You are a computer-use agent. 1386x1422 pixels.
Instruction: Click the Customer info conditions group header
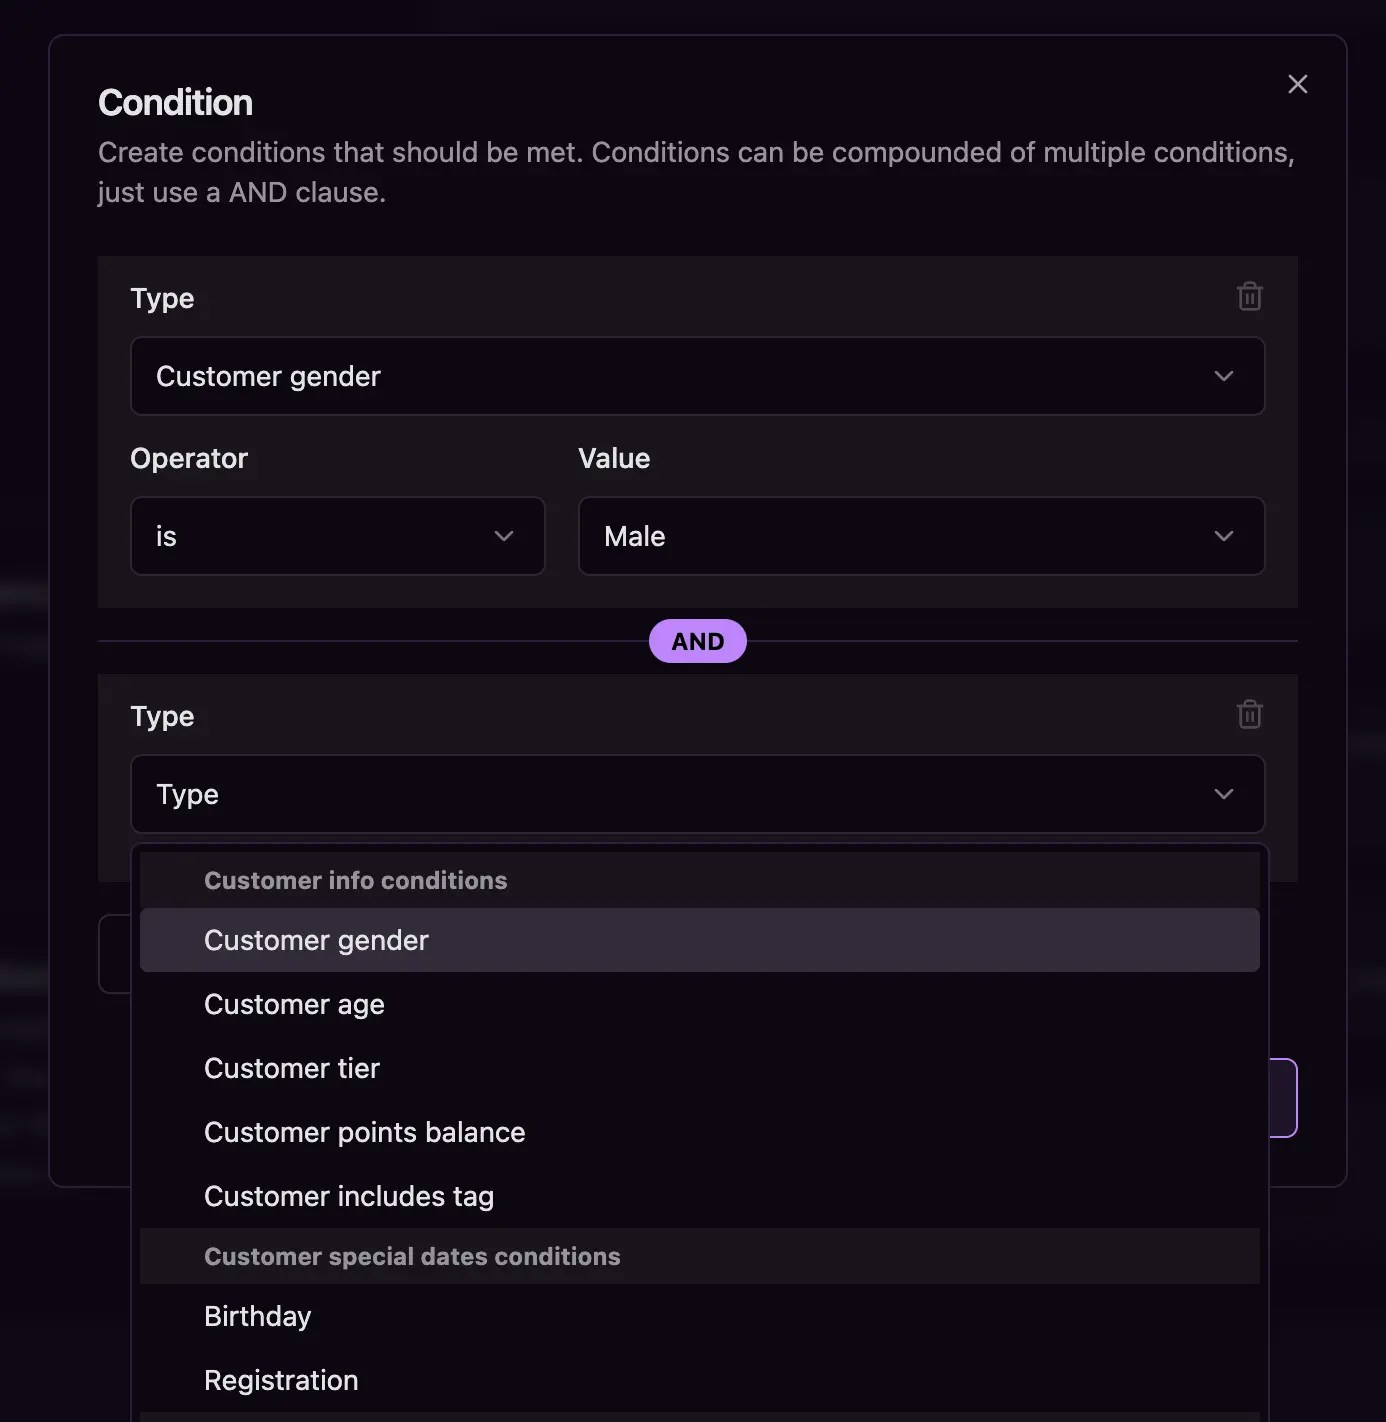click(x=355, y=880)
